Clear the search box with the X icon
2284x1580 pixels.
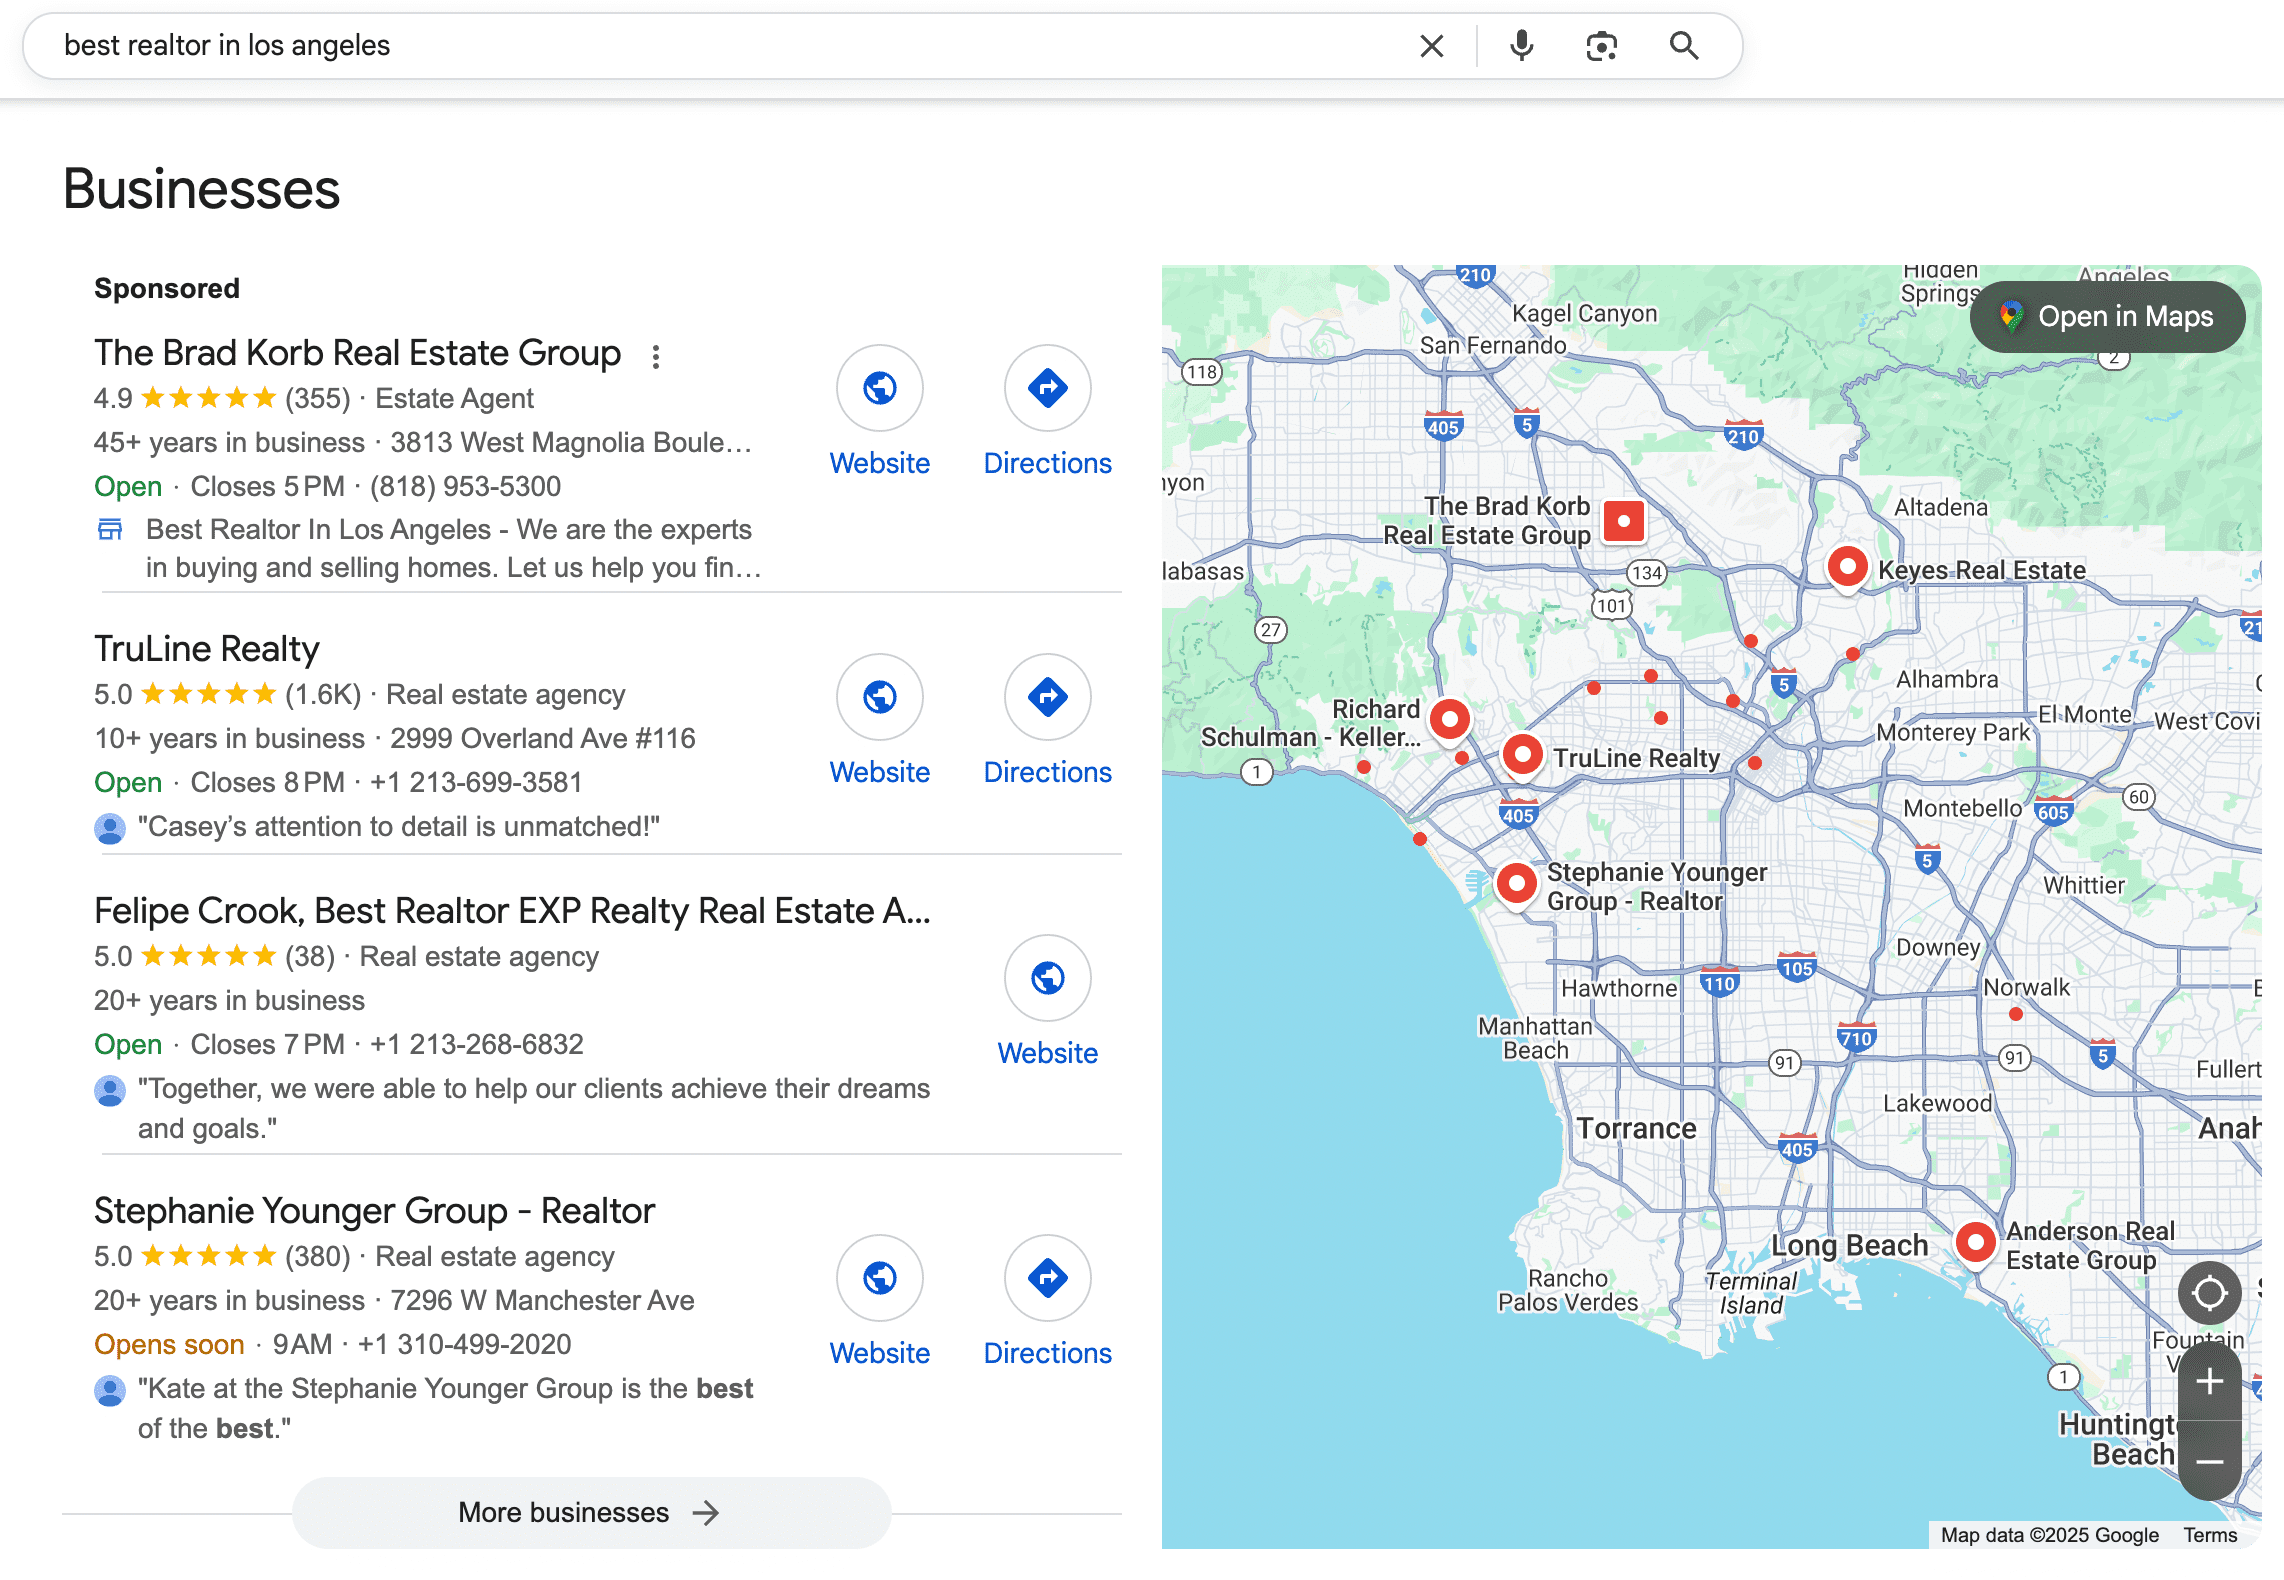[x=1431, y=46]
